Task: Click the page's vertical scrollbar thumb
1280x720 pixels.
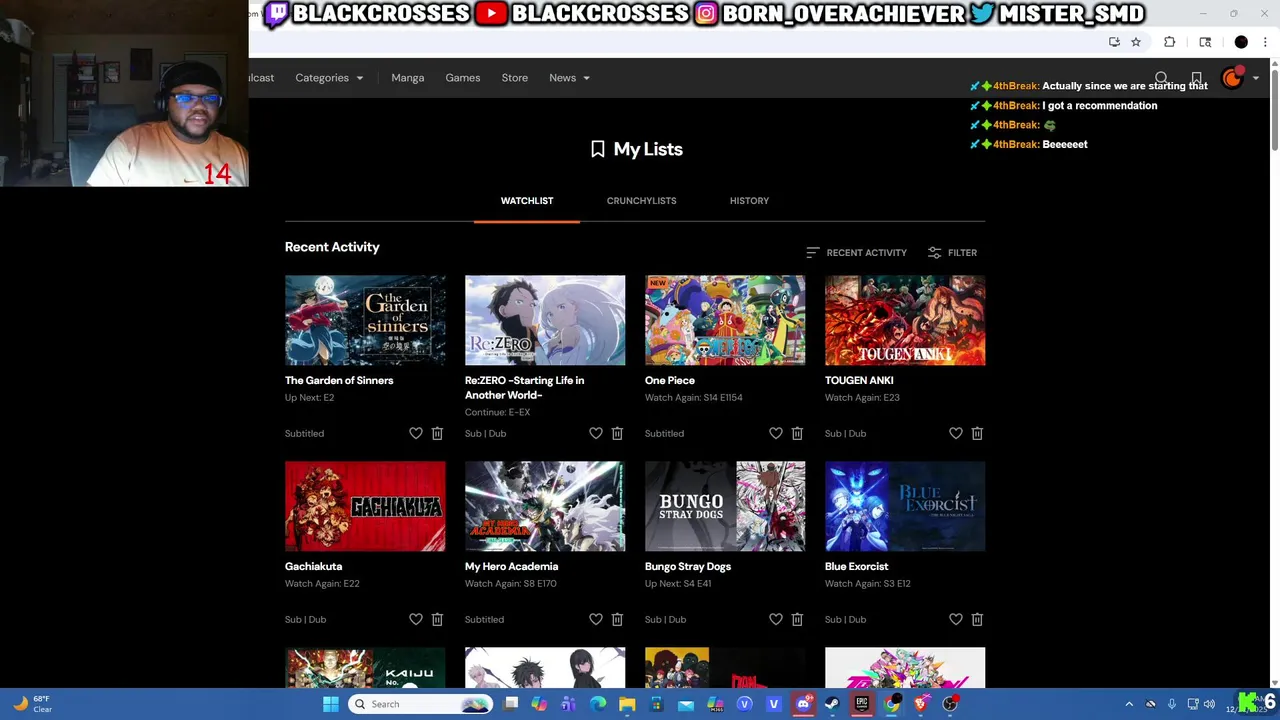Action: [x=1274, y=110]
